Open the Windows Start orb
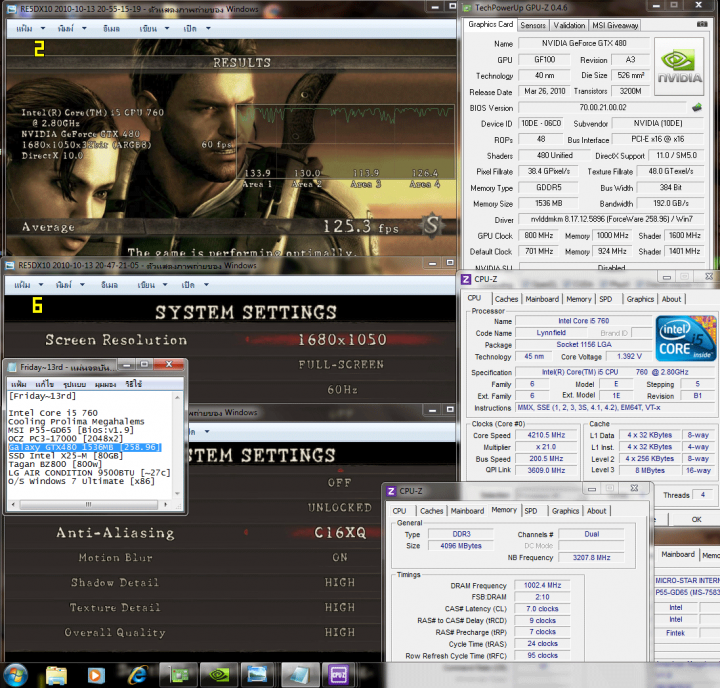This screenshot has height=688, width=720. click(x=15, y=675)
